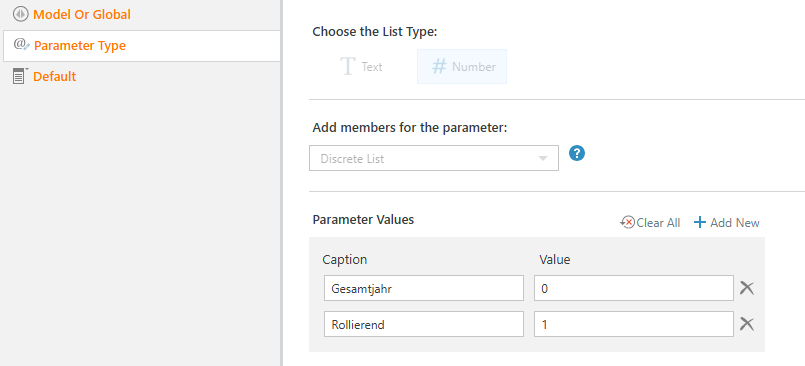Click the Gesamtjahr caption input field
This screenshot has width=805, height=366.
pyautogui.click(x=424, y=288)
